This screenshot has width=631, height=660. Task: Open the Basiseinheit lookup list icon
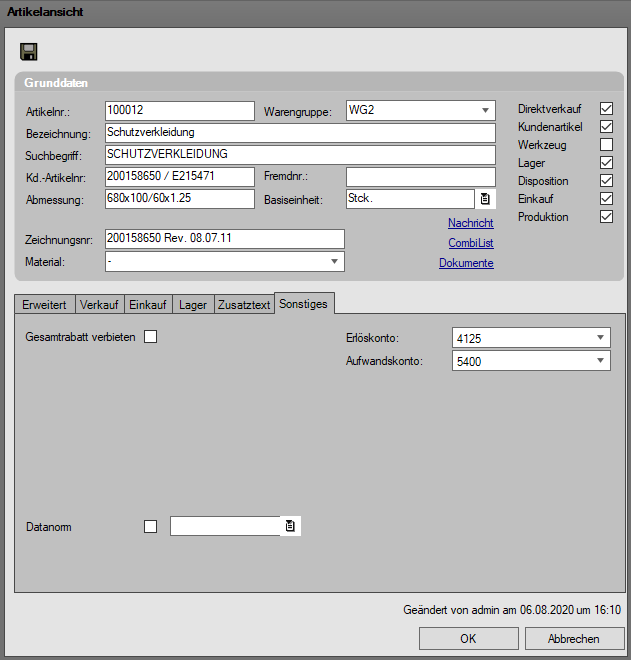(485, 199)
